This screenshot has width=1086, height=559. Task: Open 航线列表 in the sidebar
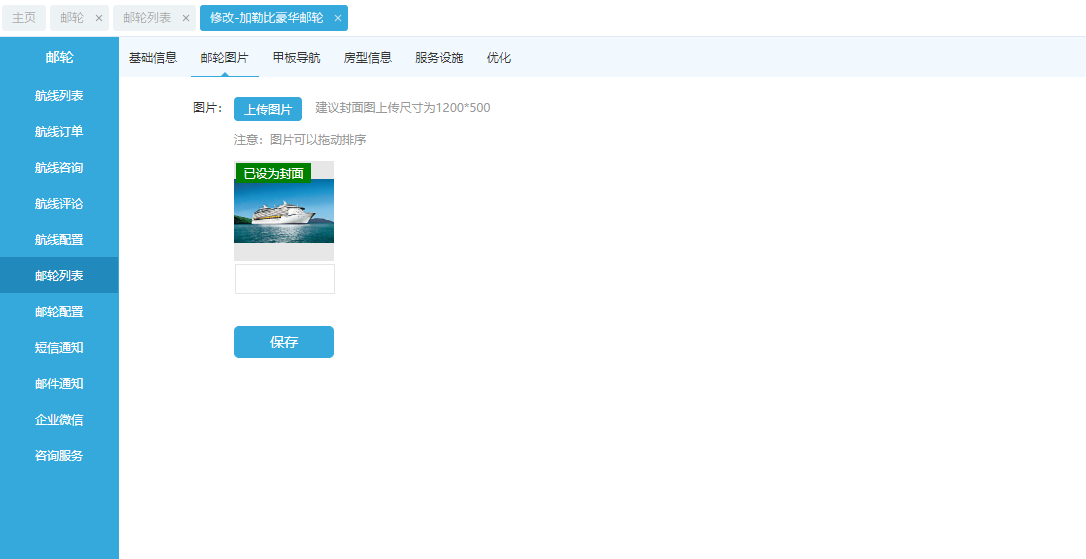click(59, 96)
